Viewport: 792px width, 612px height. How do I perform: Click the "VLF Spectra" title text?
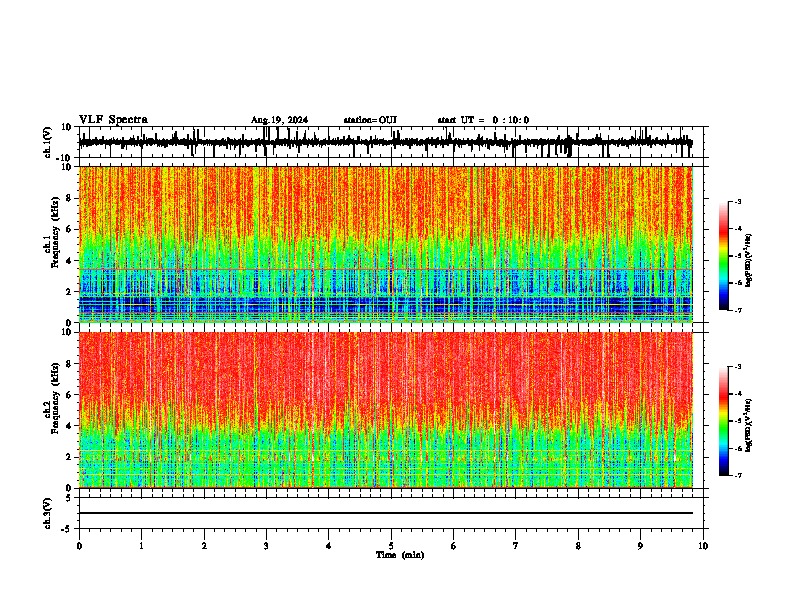coord(113,120)
